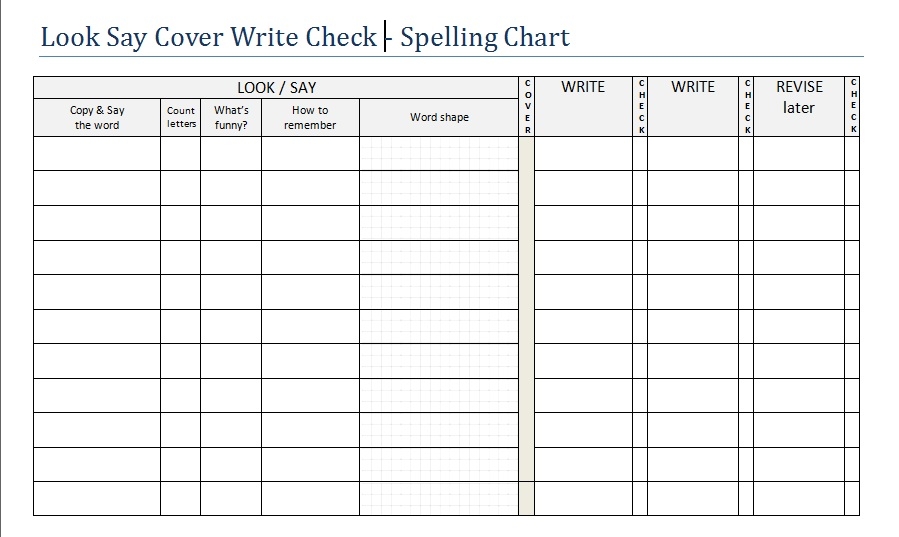
Task: Click first grid cell under 'Word shape'
Action: click(439, 153)
